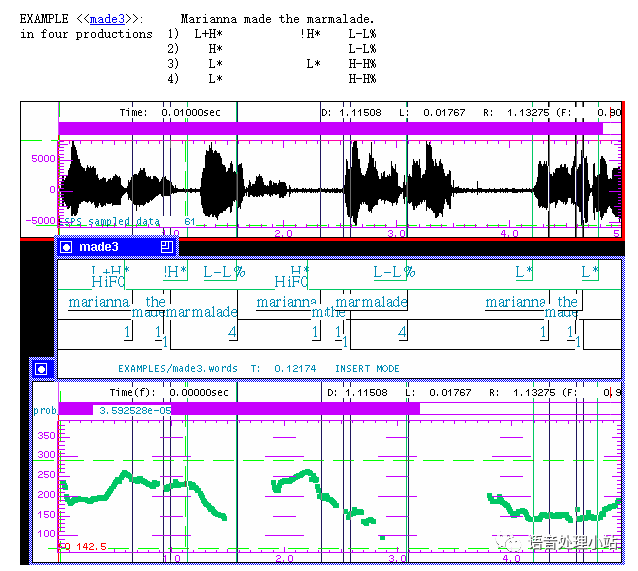This screenshot has width=638, height=571.
Task: Click the '1)' production row number
Action: (x=173, y=34)
